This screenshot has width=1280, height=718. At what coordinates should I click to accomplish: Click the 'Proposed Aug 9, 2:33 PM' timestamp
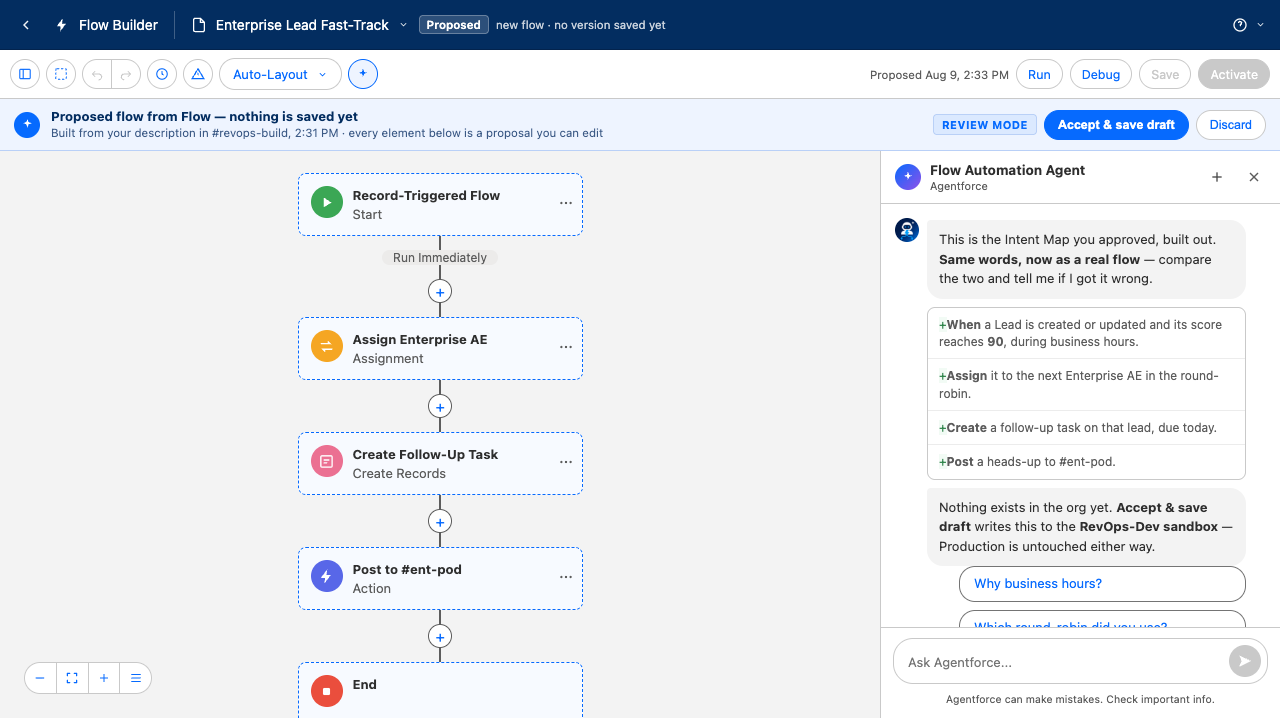pyautogui.click(x=939, y=75)
